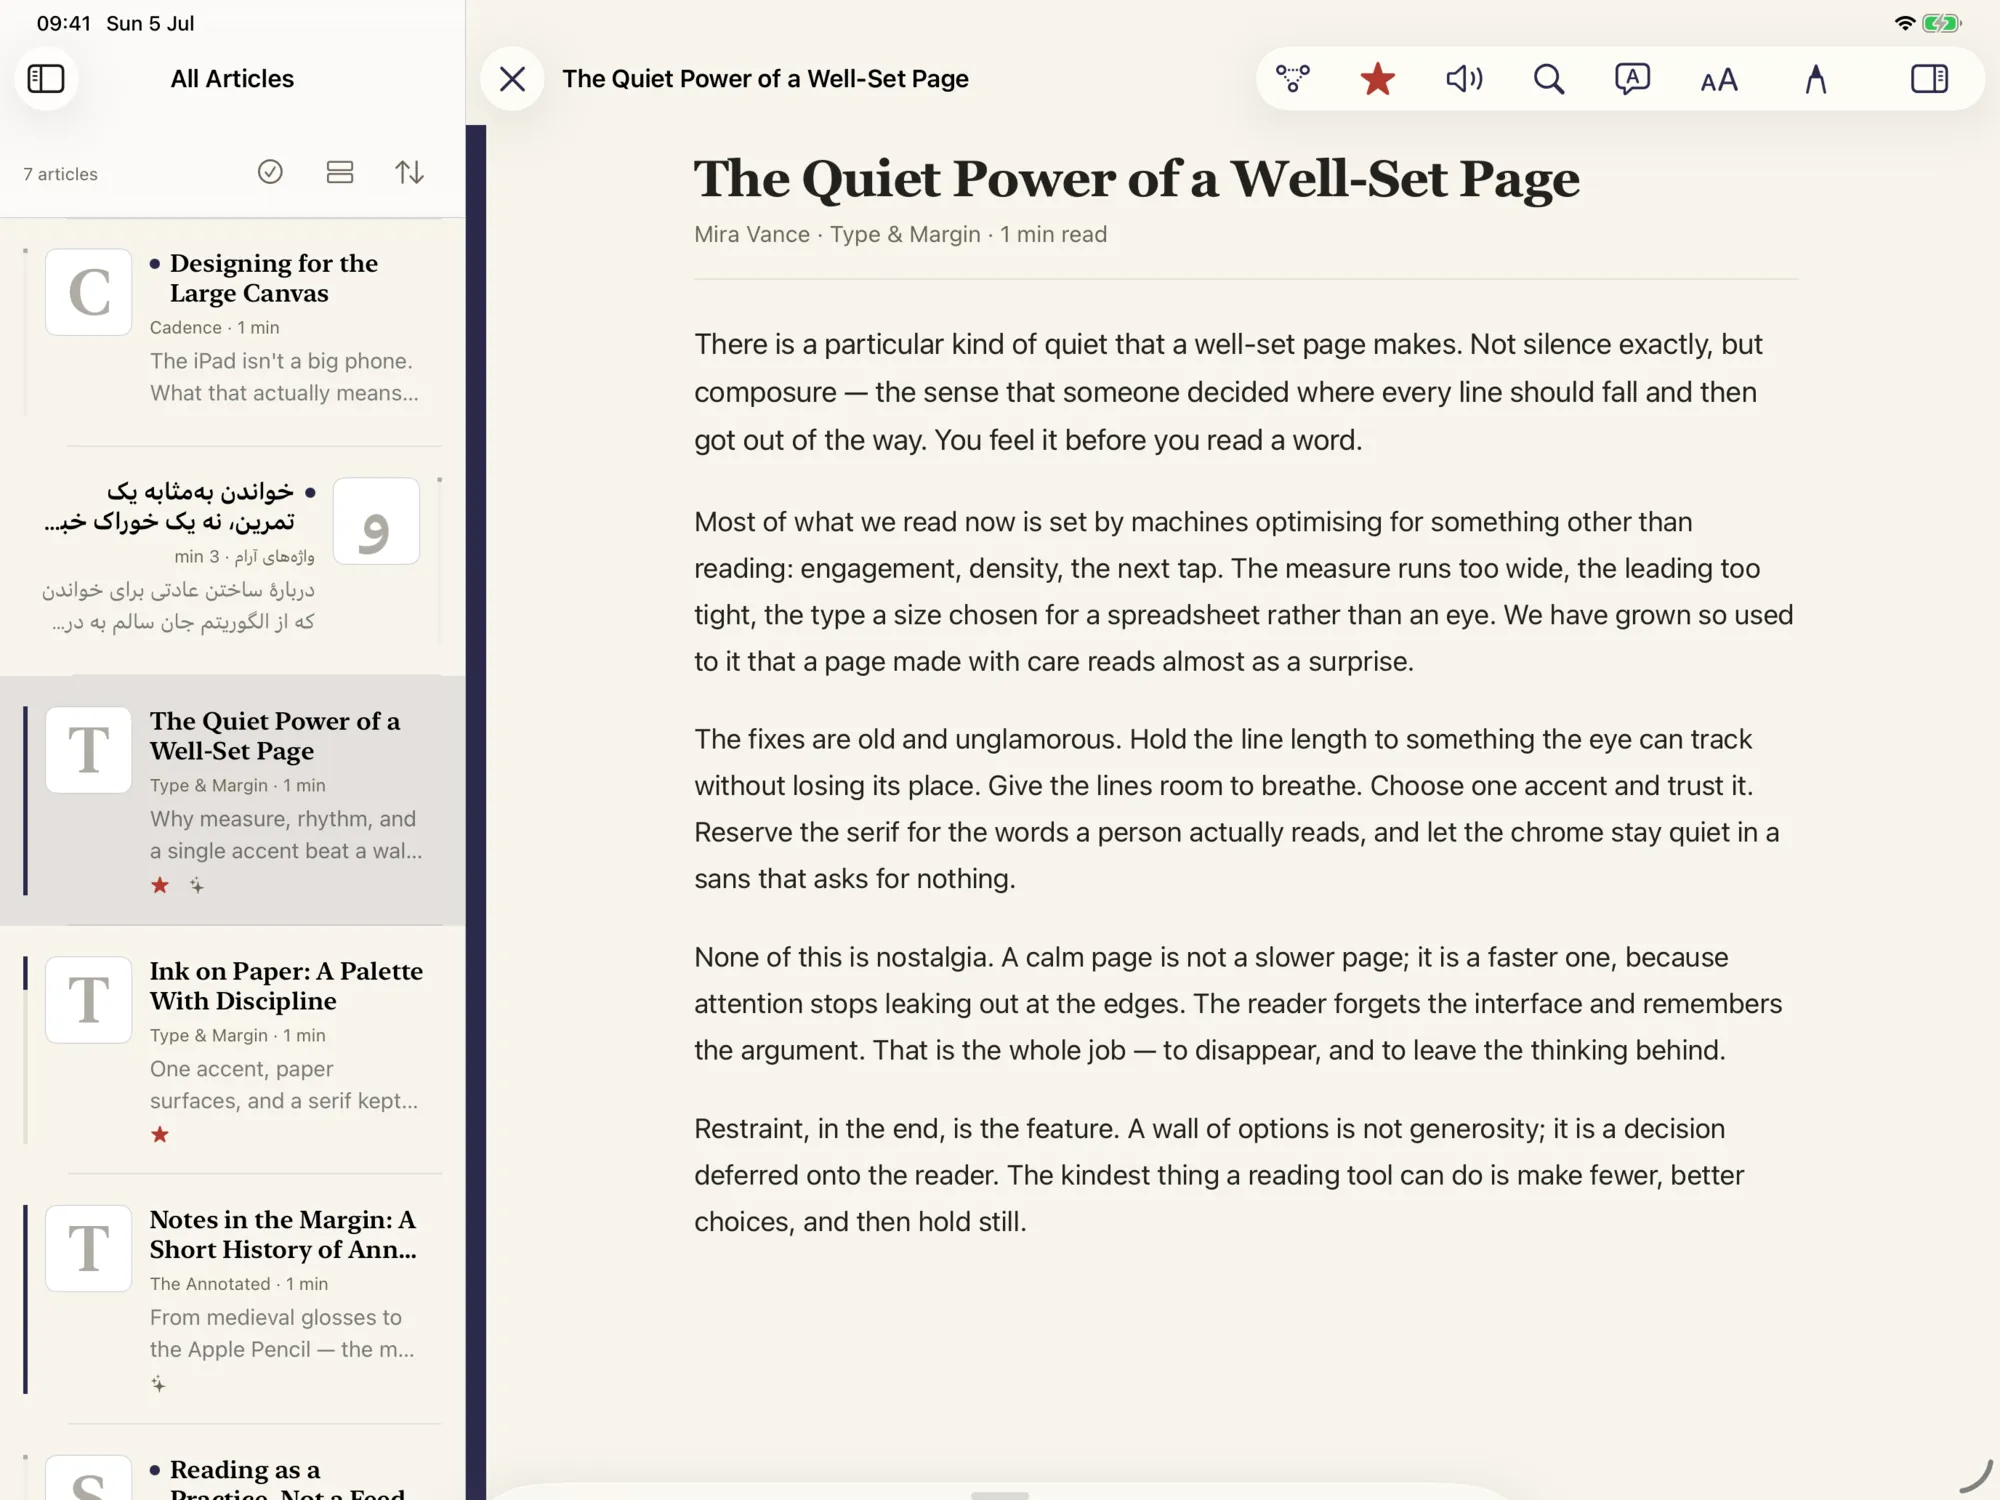This screenshot has width=2000, height=1500.
Task: Click the corner pencil swipe indicator
Action: tap(1976, 1475)
